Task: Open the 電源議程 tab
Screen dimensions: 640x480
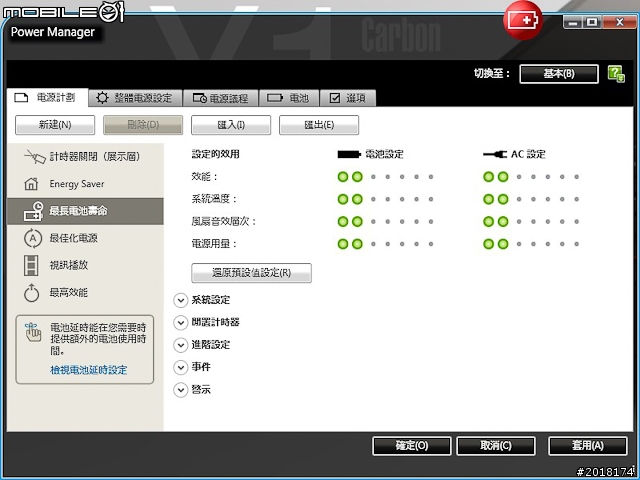Action: tap(221, 98)
